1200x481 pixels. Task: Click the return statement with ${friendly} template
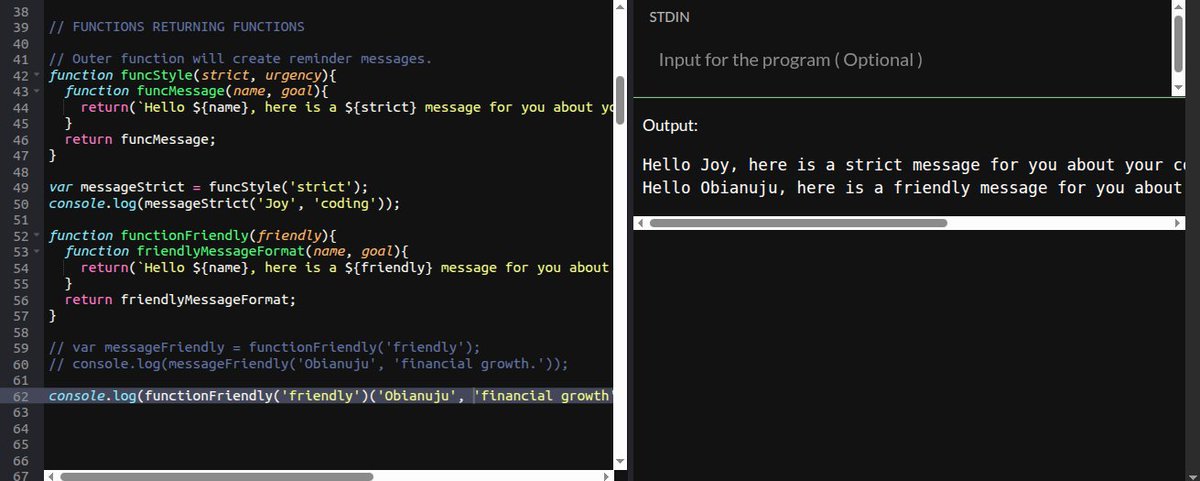click(x=346, y=267)
